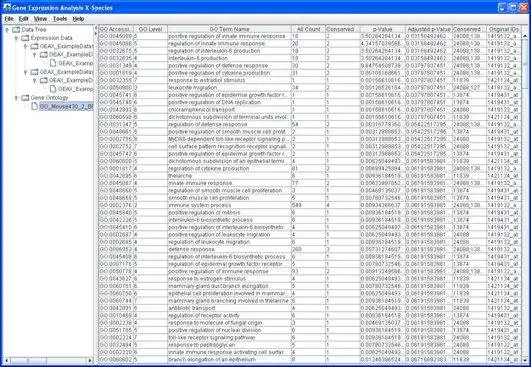Open the Help menu

point(78,19)
